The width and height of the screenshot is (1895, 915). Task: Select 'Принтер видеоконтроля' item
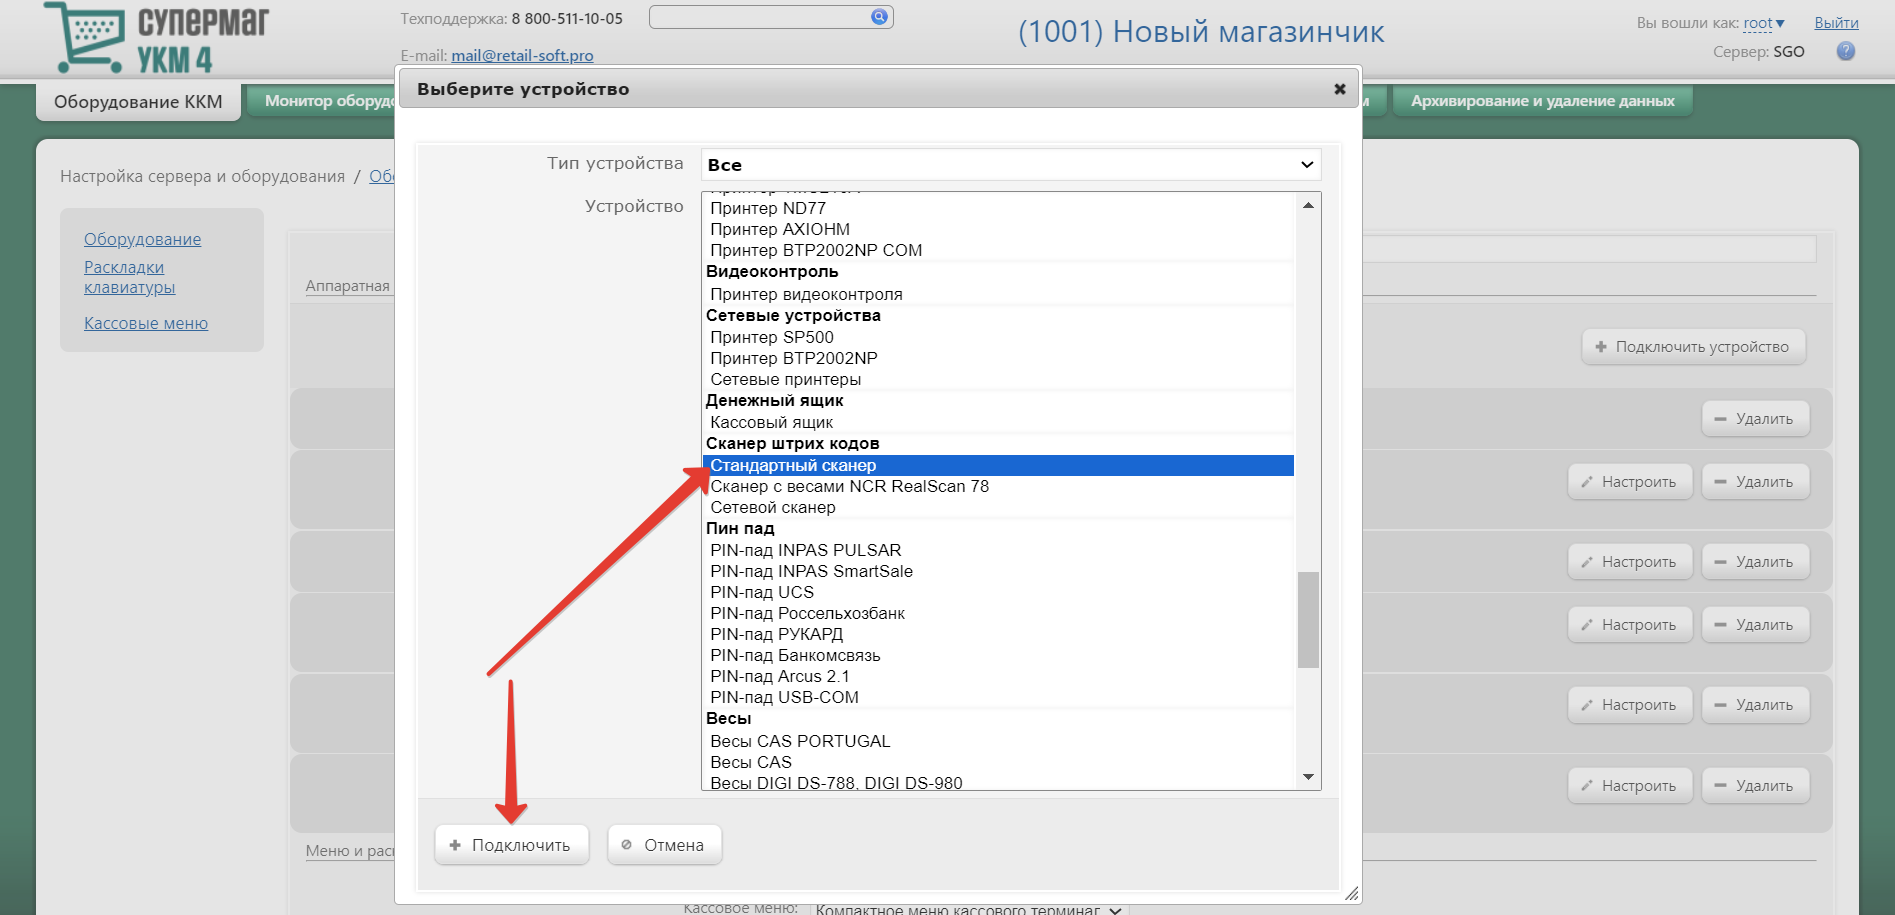(x=998, y=294)
